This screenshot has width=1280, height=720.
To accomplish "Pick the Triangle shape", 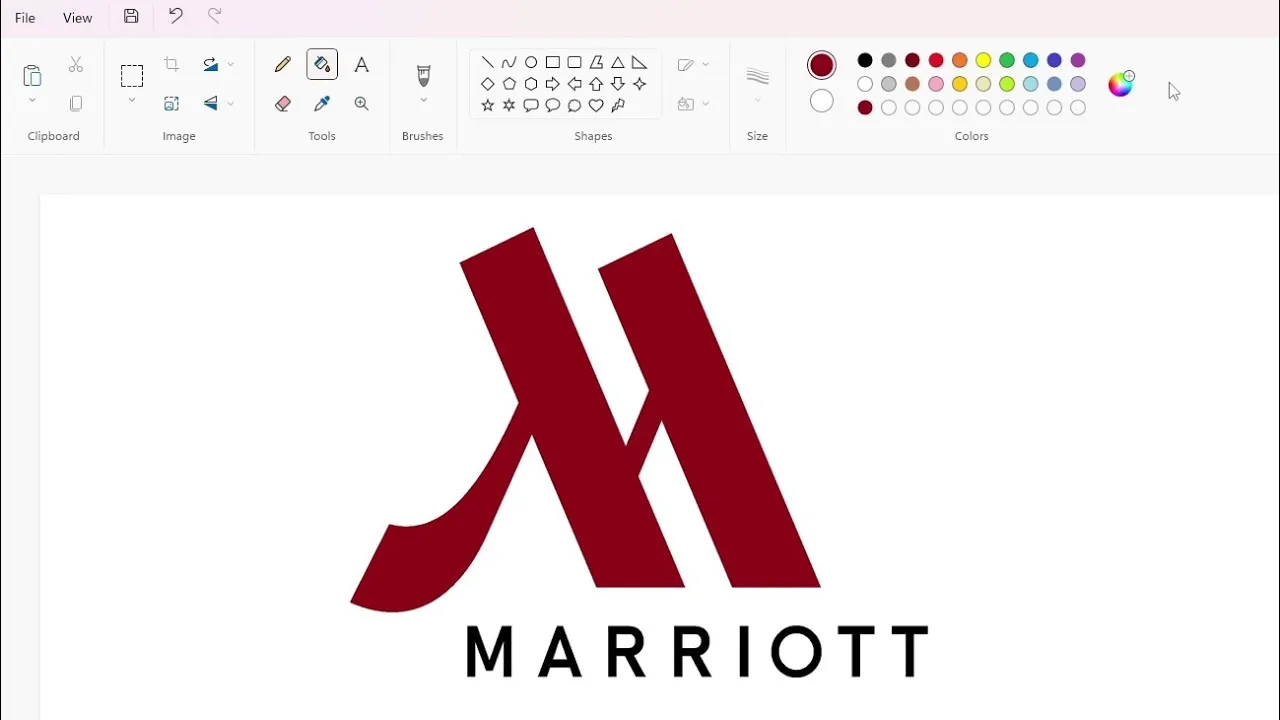I will (618, 62).
